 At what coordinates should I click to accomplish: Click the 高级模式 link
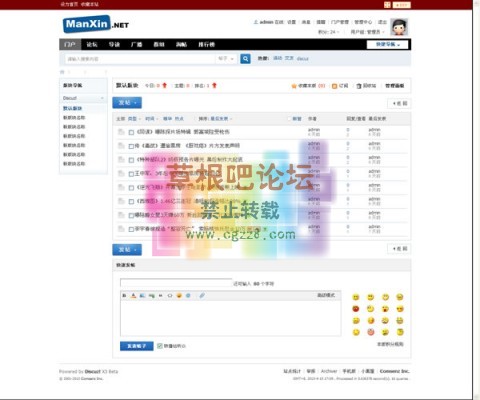tap(326, 295)
